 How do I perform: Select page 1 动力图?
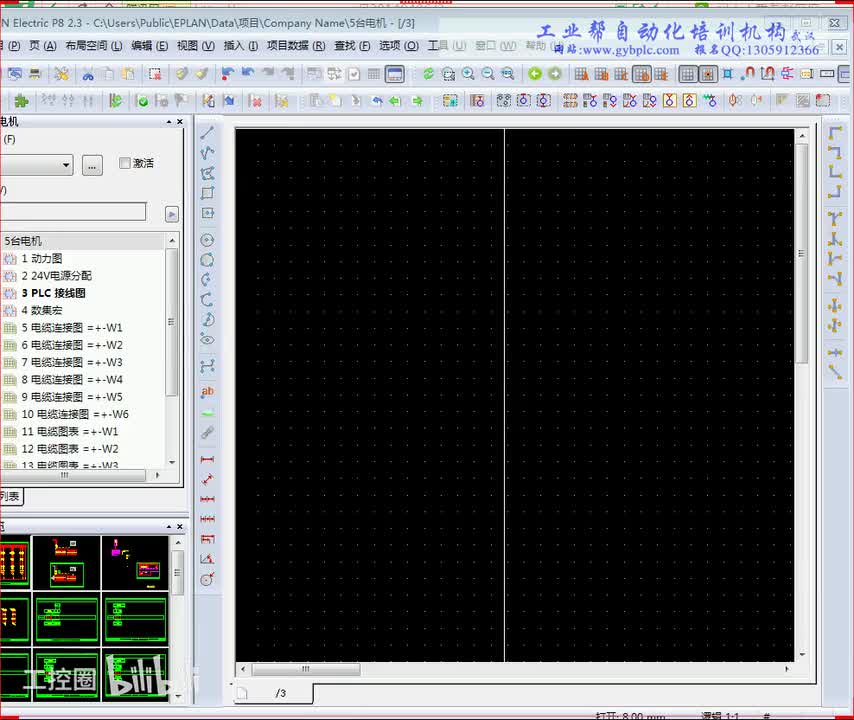41,259
